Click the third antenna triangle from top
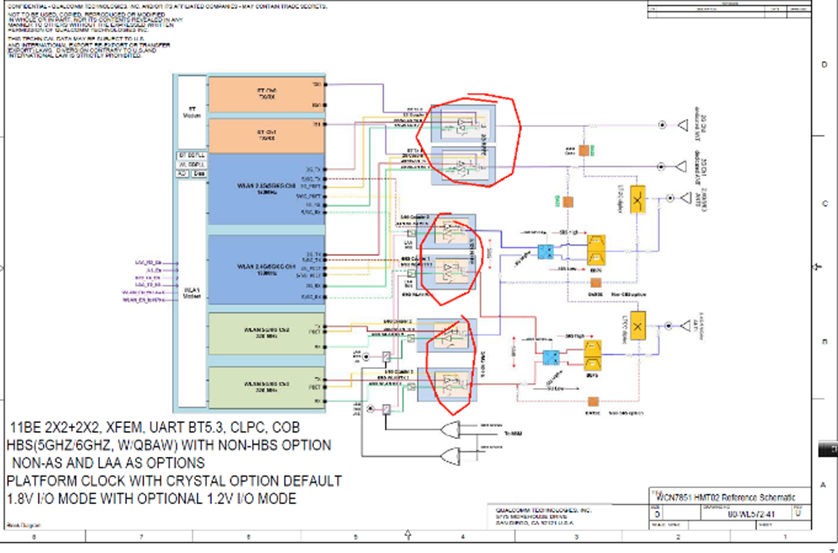838x553 pixels. click(x=686, y=198)
